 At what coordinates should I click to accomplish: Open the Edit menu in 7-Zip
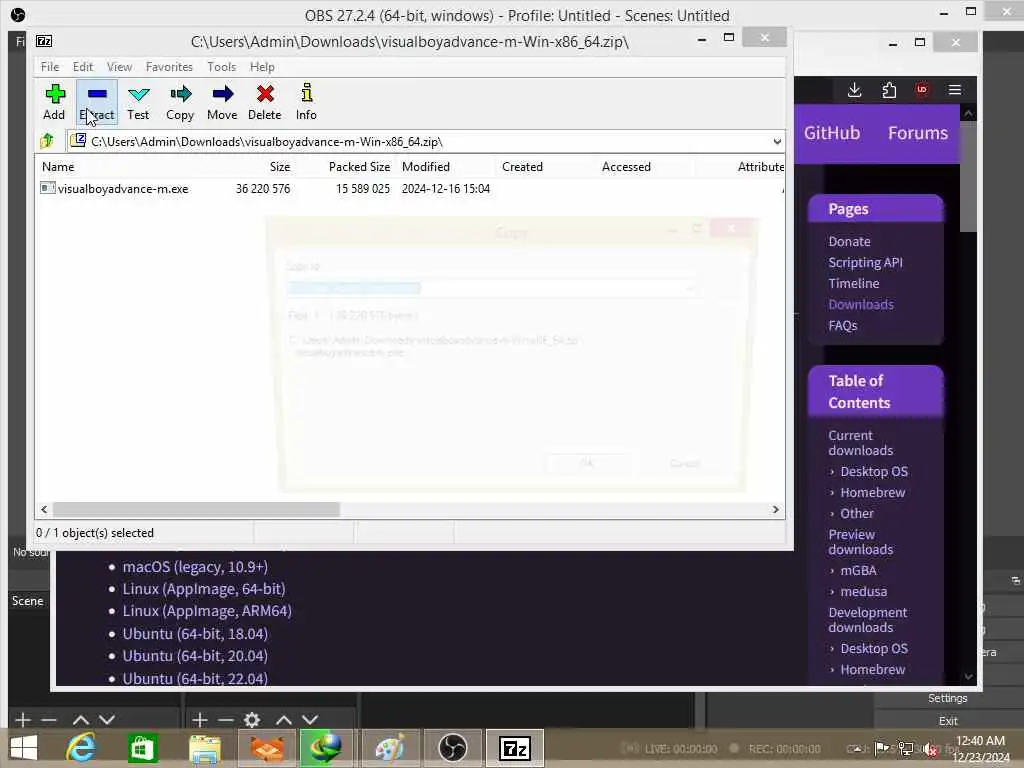pyautogui.click(x=83, y=67)
